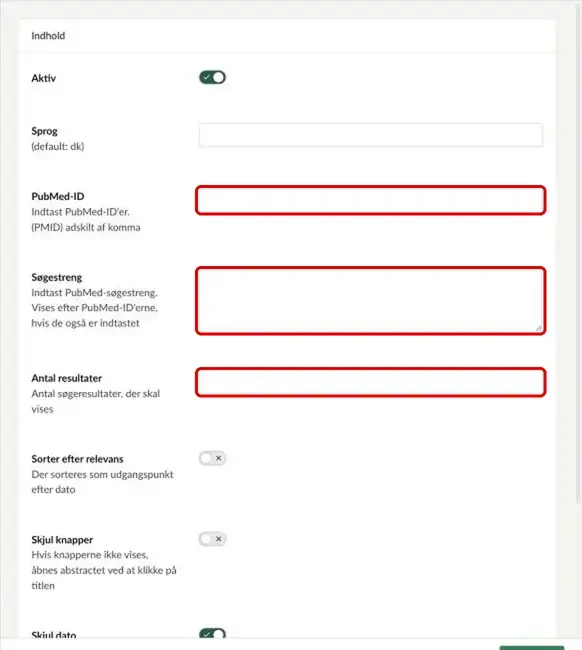This screenshot has height=650, width=582.
Task: Click the Søgestreng label
Action: point(57,277)
